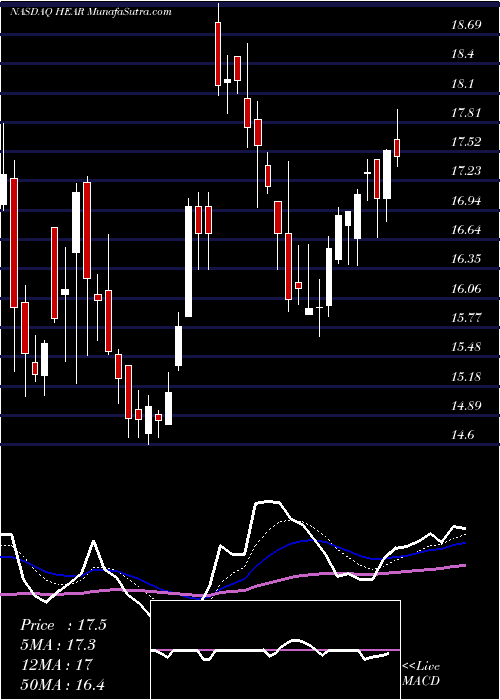Click the 16.06 price axis label

point(466,289)
